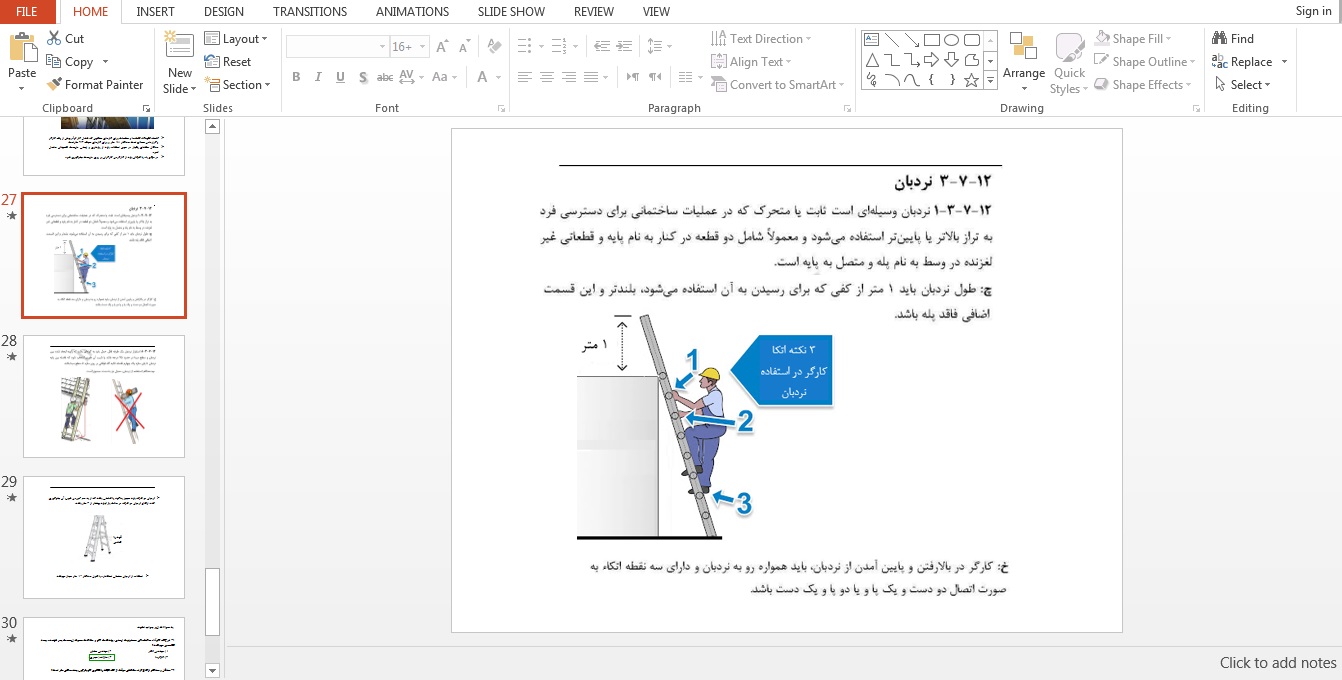Toggle text Shadow effect
The height and width of the screenshot is (680, 1342).
(362, 77)
